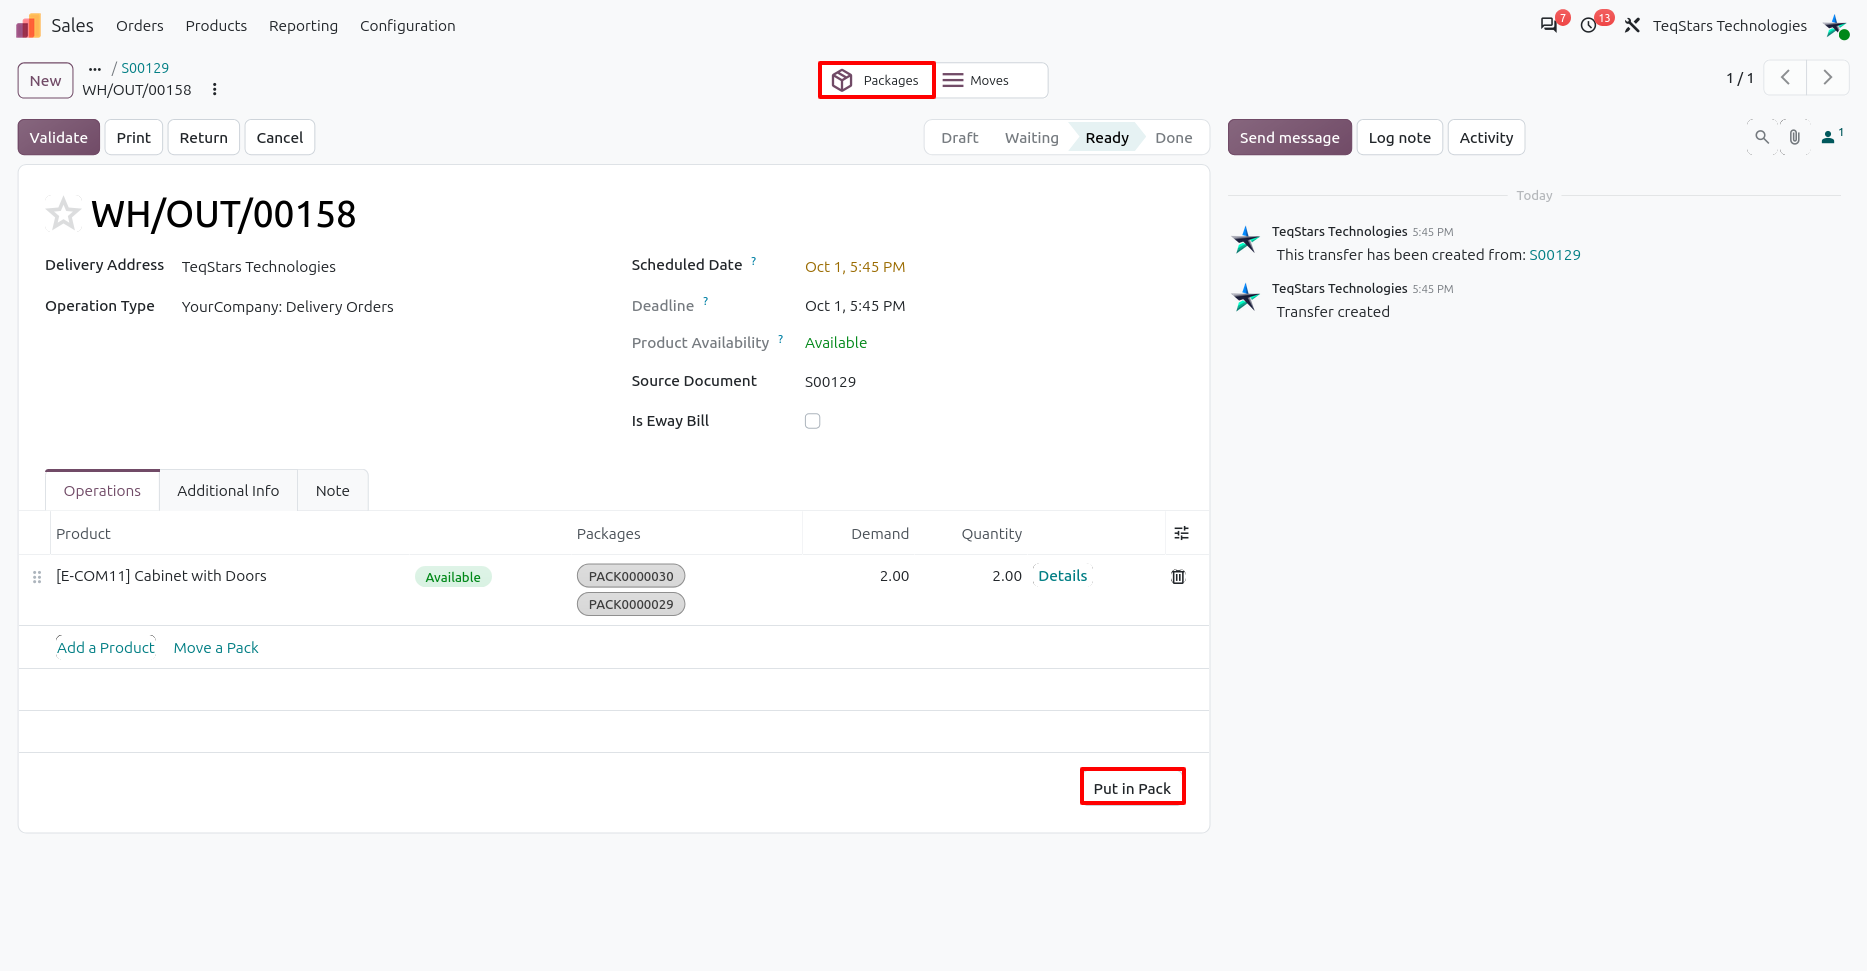Click the Return button

click(204, 137)
